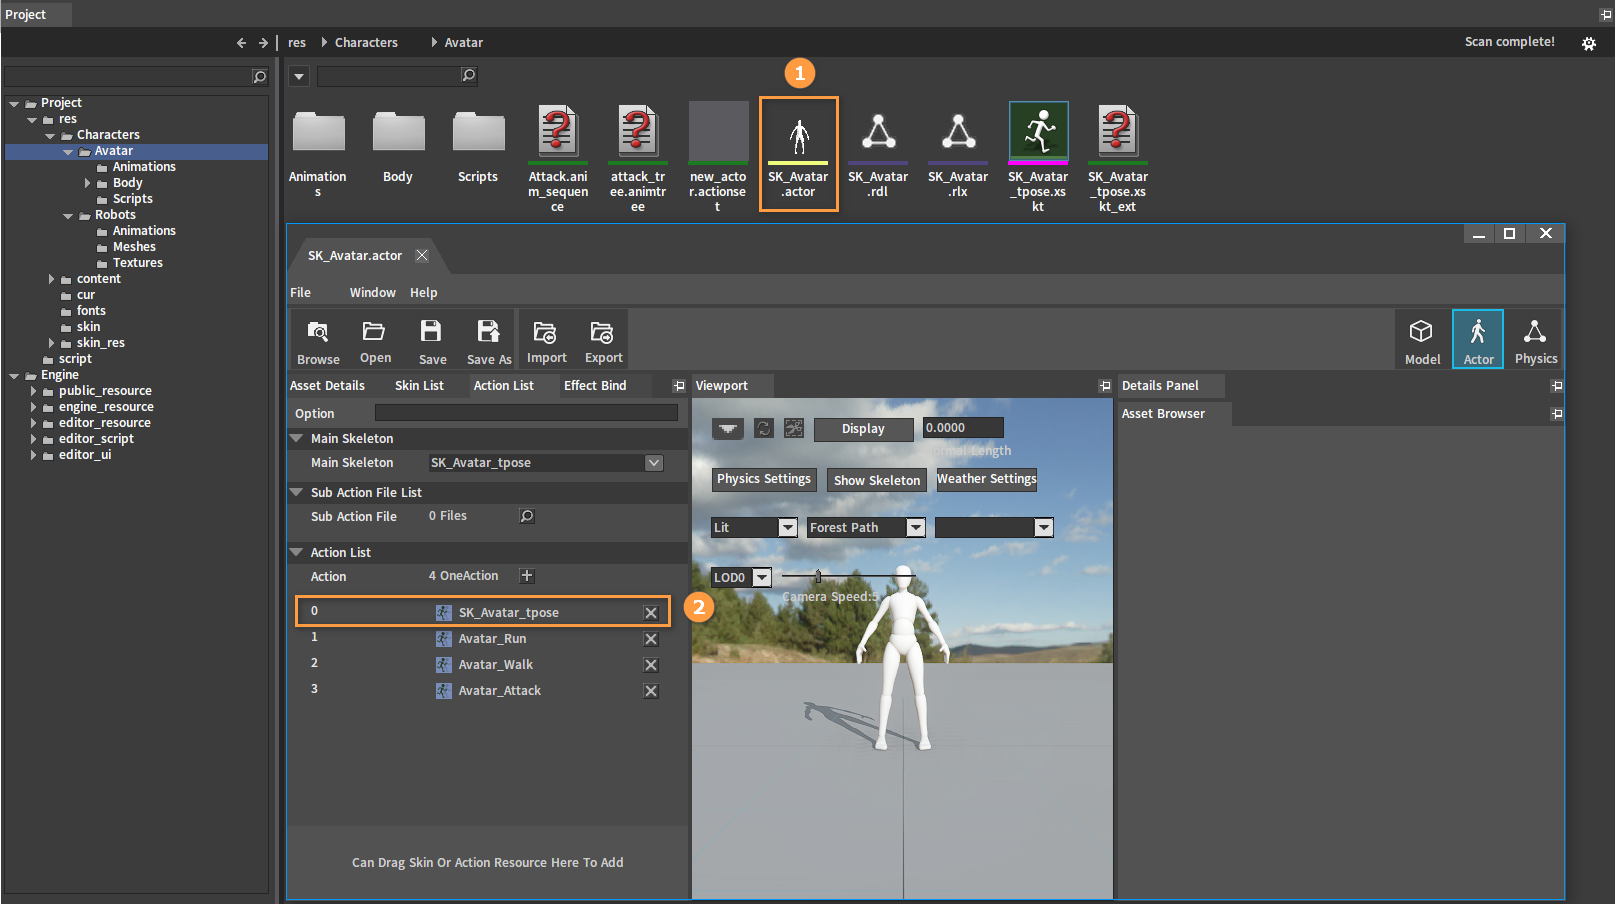
Task: Click the viewport icon left of Display
Action: pyautogui.click(x=794, y=428)
